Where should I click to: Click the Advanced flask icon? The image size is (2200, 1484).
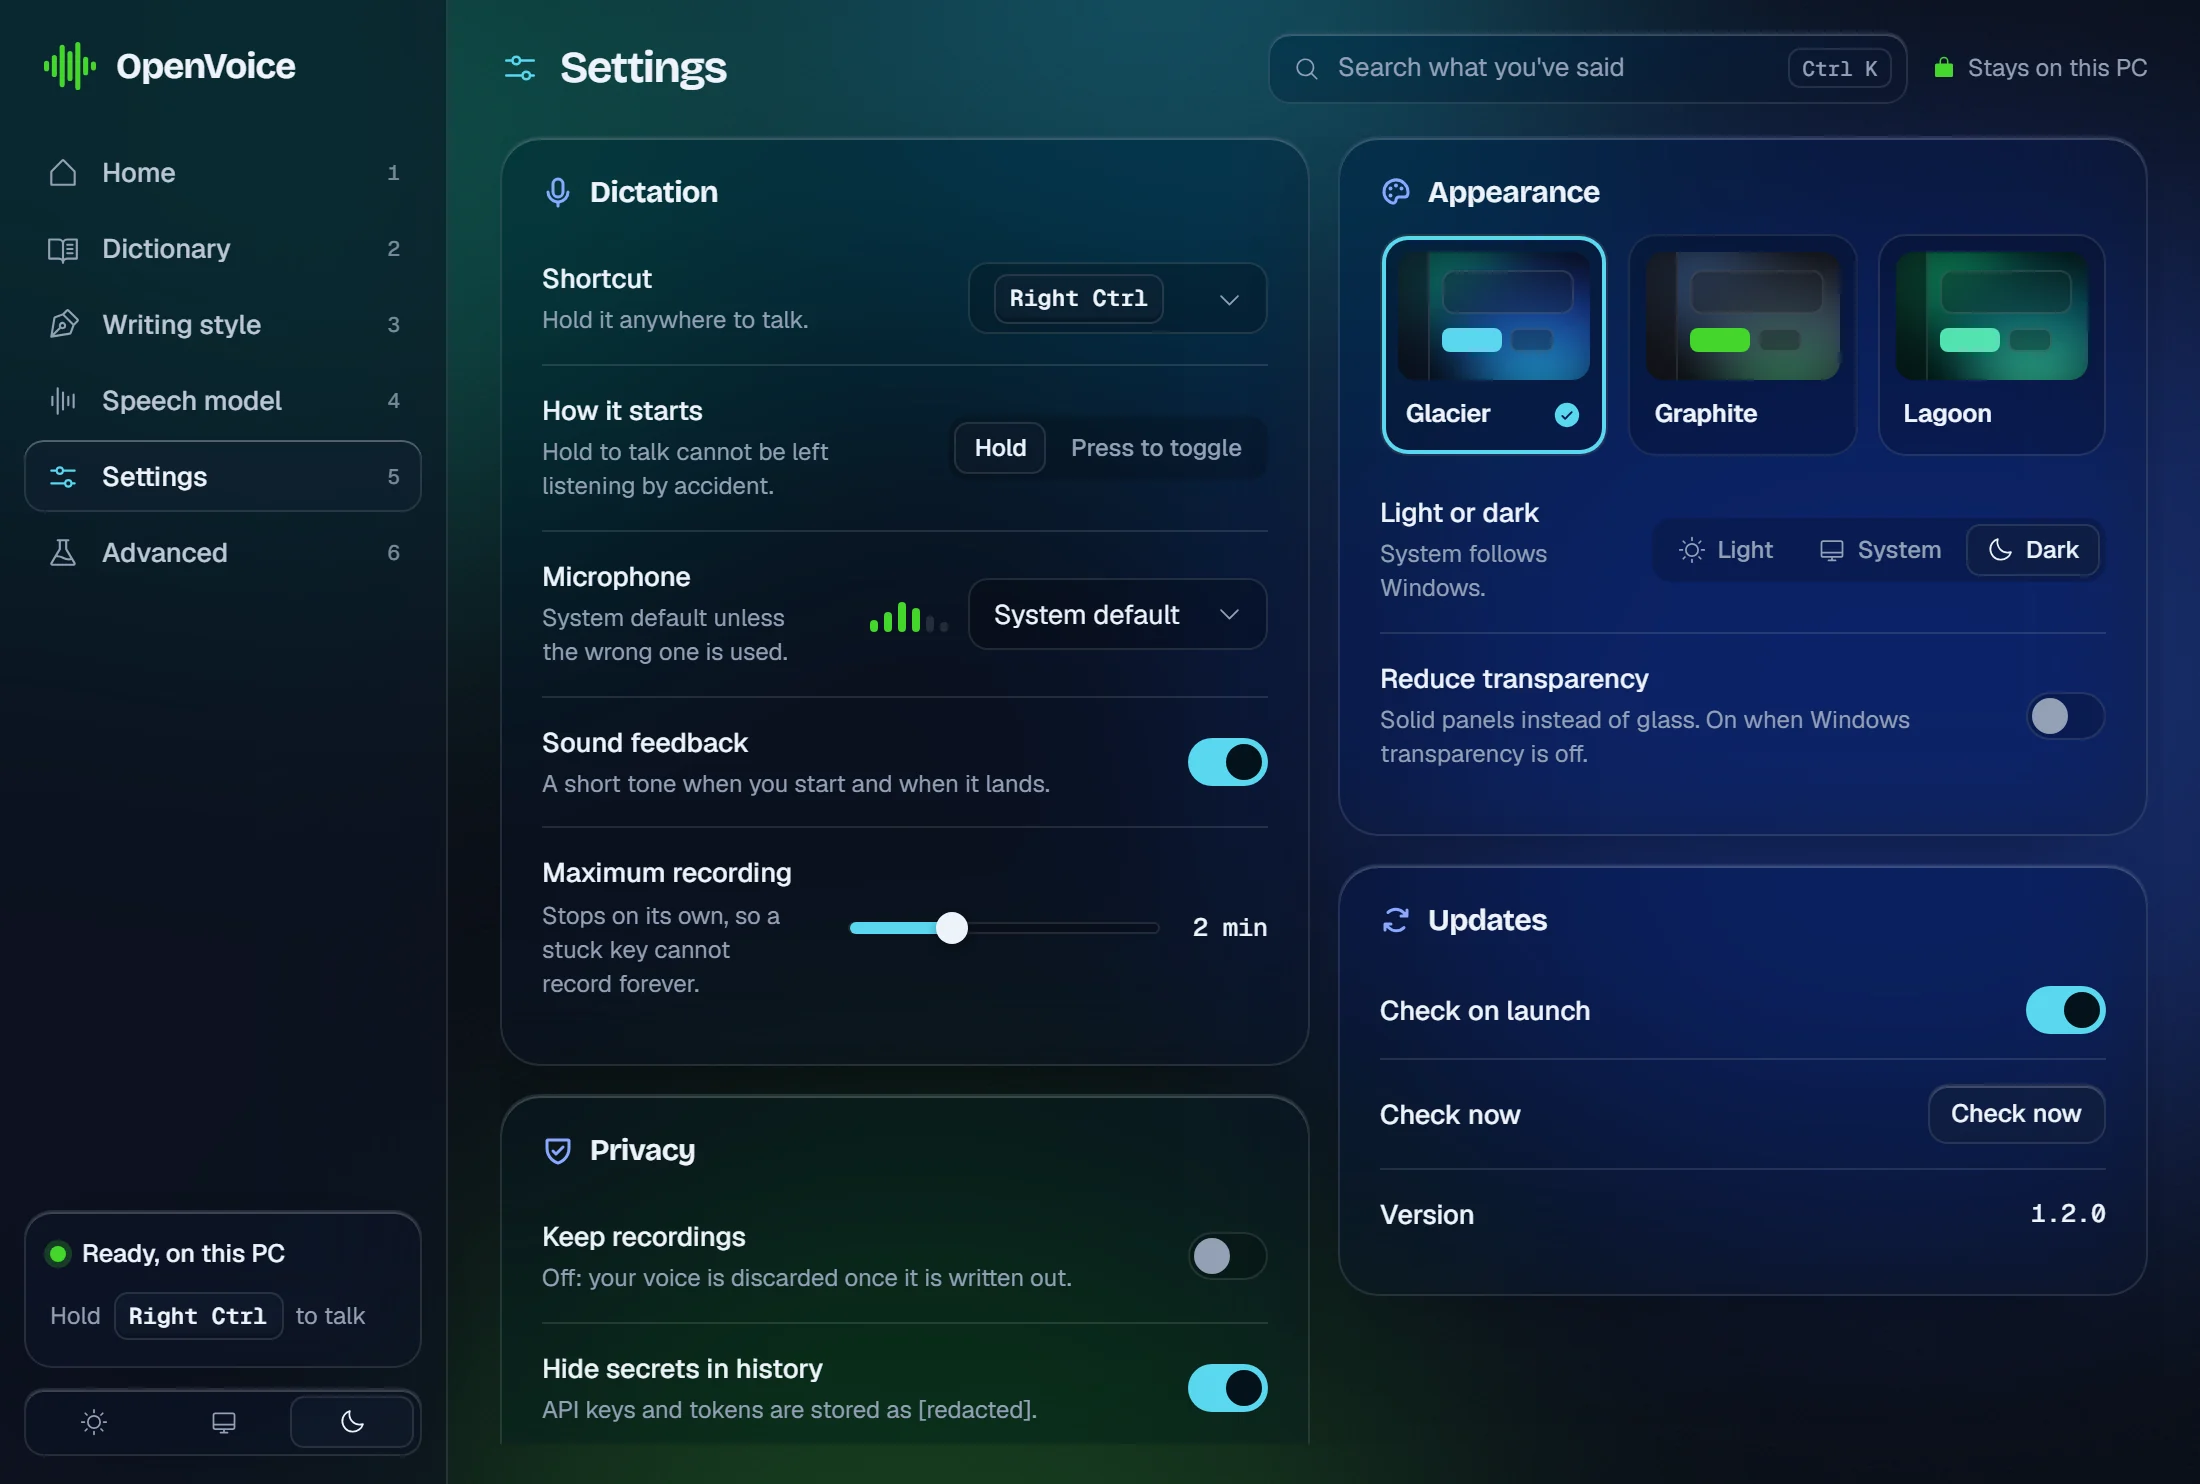tap(63, 553)
